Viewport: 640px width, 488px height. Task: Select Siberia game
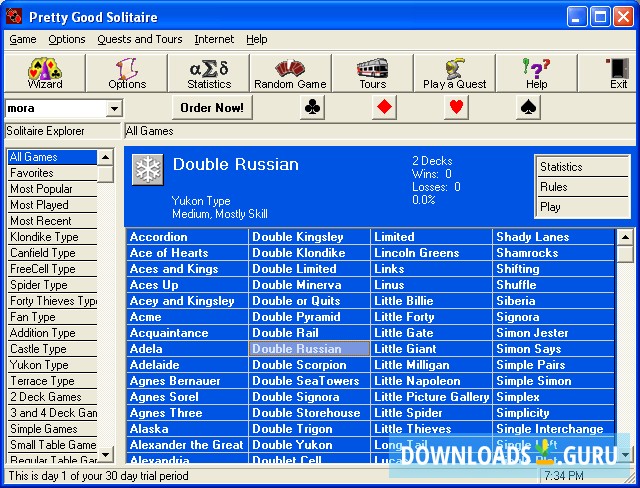(x=553, y=301)
